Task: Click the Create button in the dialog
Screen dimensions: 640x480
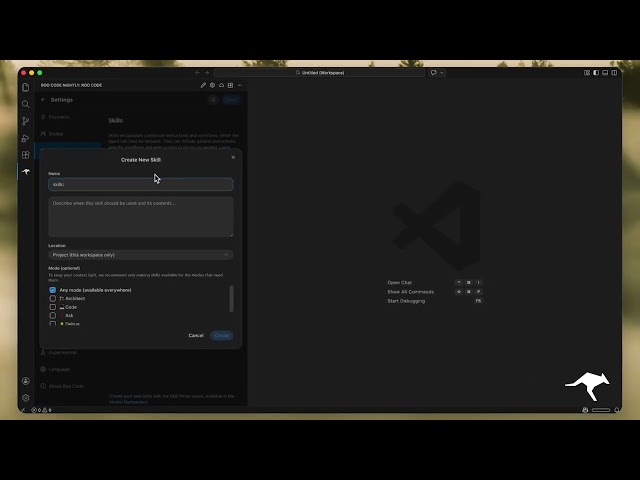Action: 222,335
